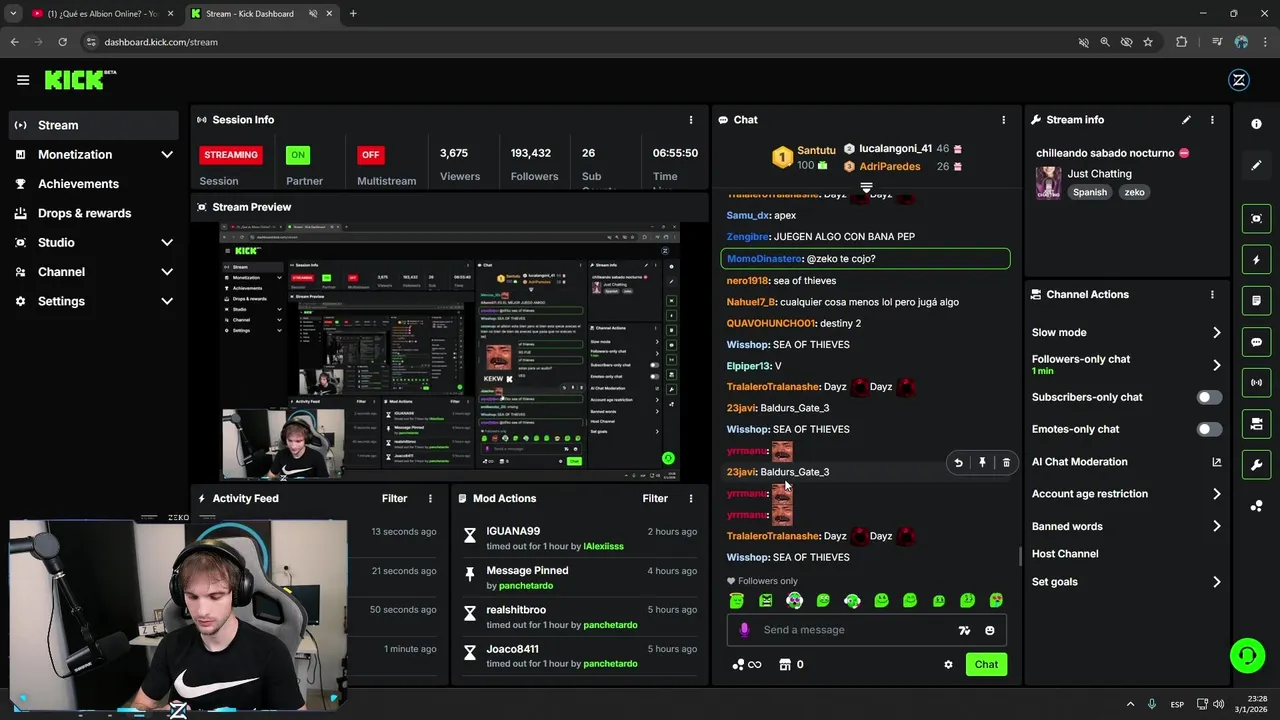The image size is (1280, 720).
Task: Insert the first green emote in chat
Action: [x=737, y=601]
